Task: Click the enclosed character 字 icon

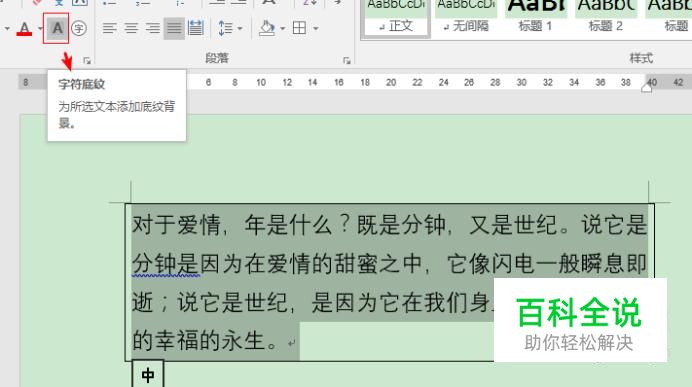Action: pos(79,29)
